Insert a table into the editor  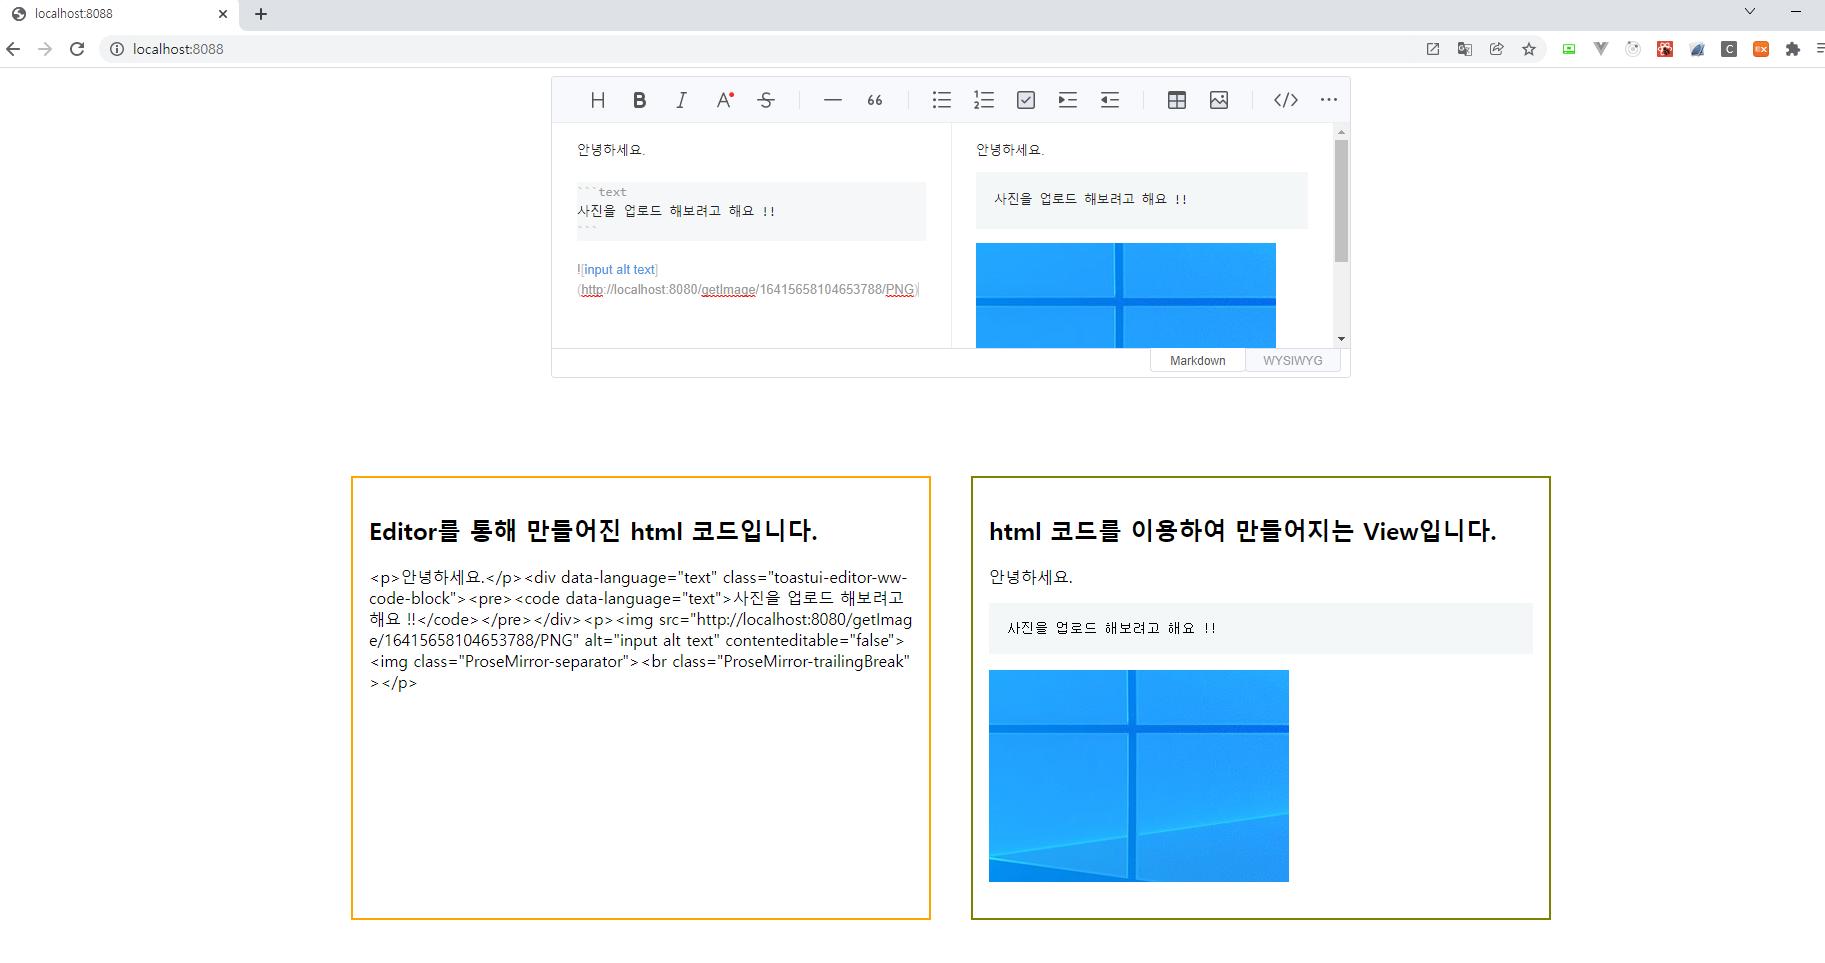click(1177, 100)
